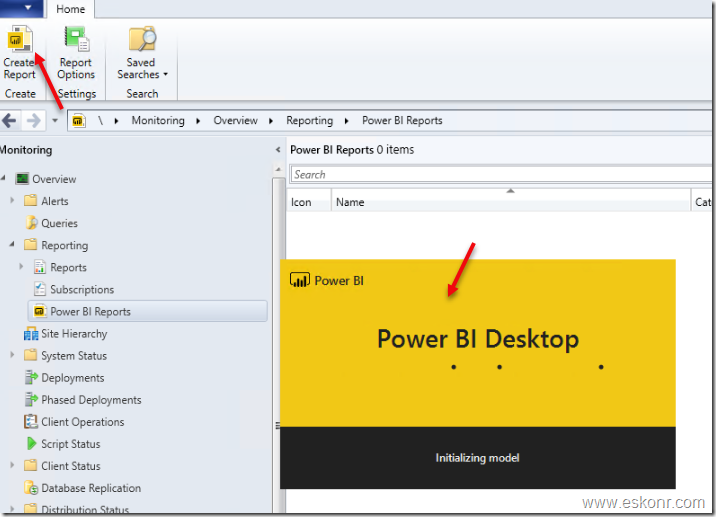Select Power BI Reports in the breadcrumb
Image resolution: width=716 pixels, height=517 pixels.
point(402,121)
